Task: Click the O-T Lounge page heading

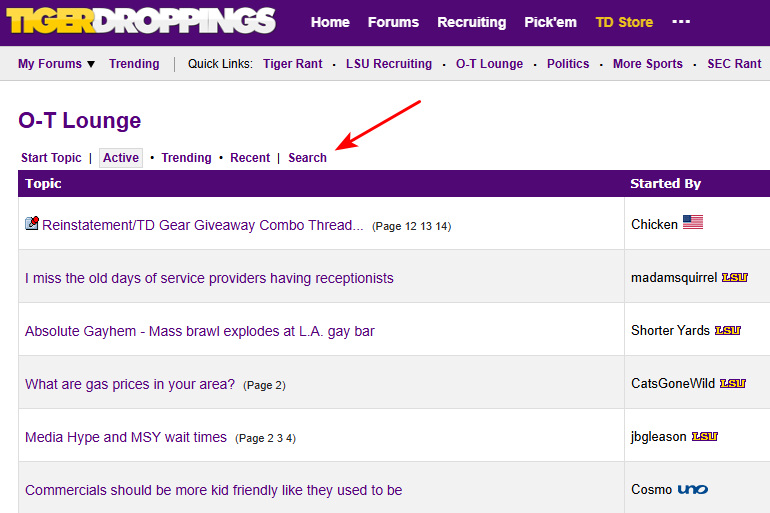Action: coord(80,120)
